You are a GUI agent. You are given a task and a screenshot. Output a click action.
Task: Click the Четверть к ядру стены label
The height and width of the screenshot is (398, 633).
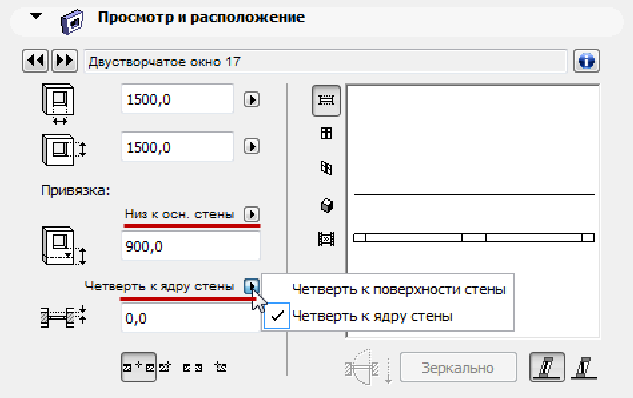click(x=159, y=286)
